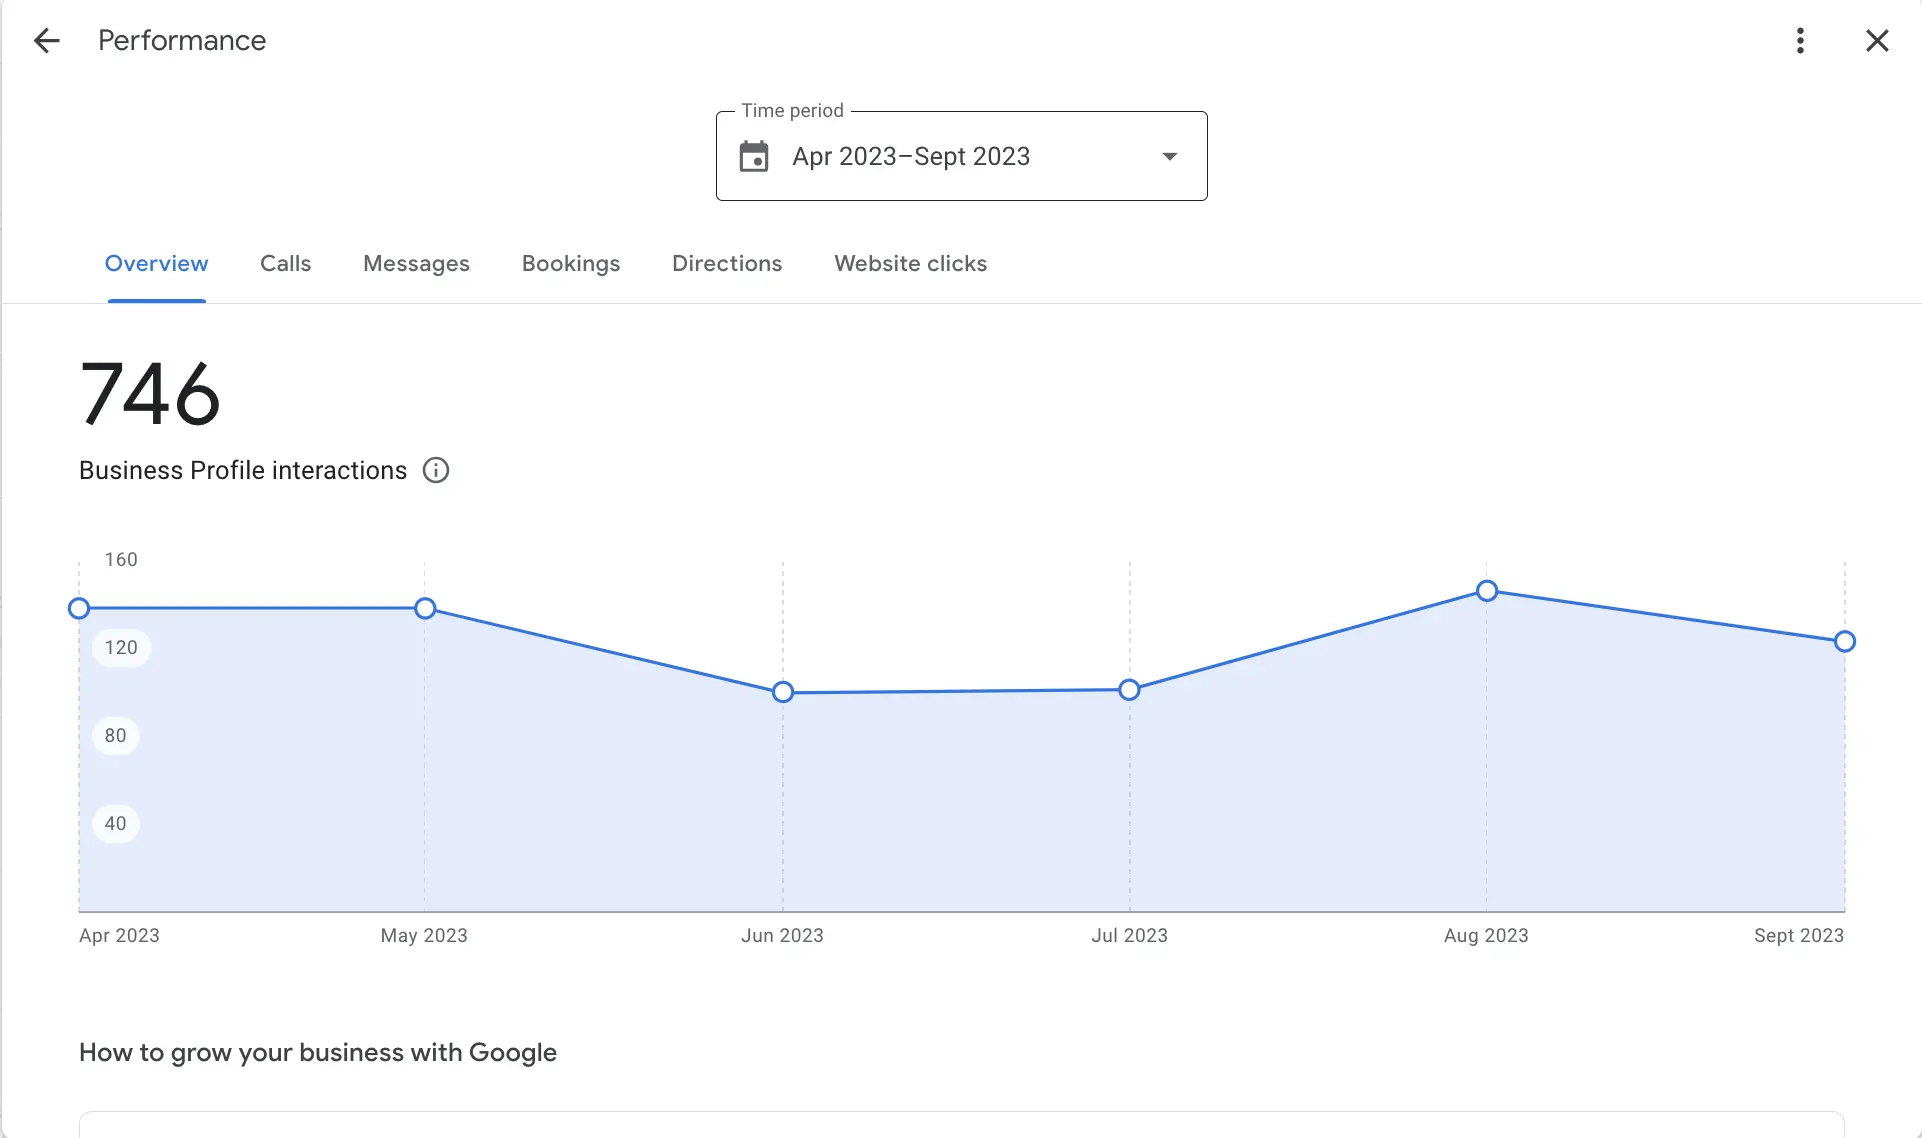Expand the Time period dropdown arrow
This screenshot has height=1138, width=1922.
(1169, 157)
